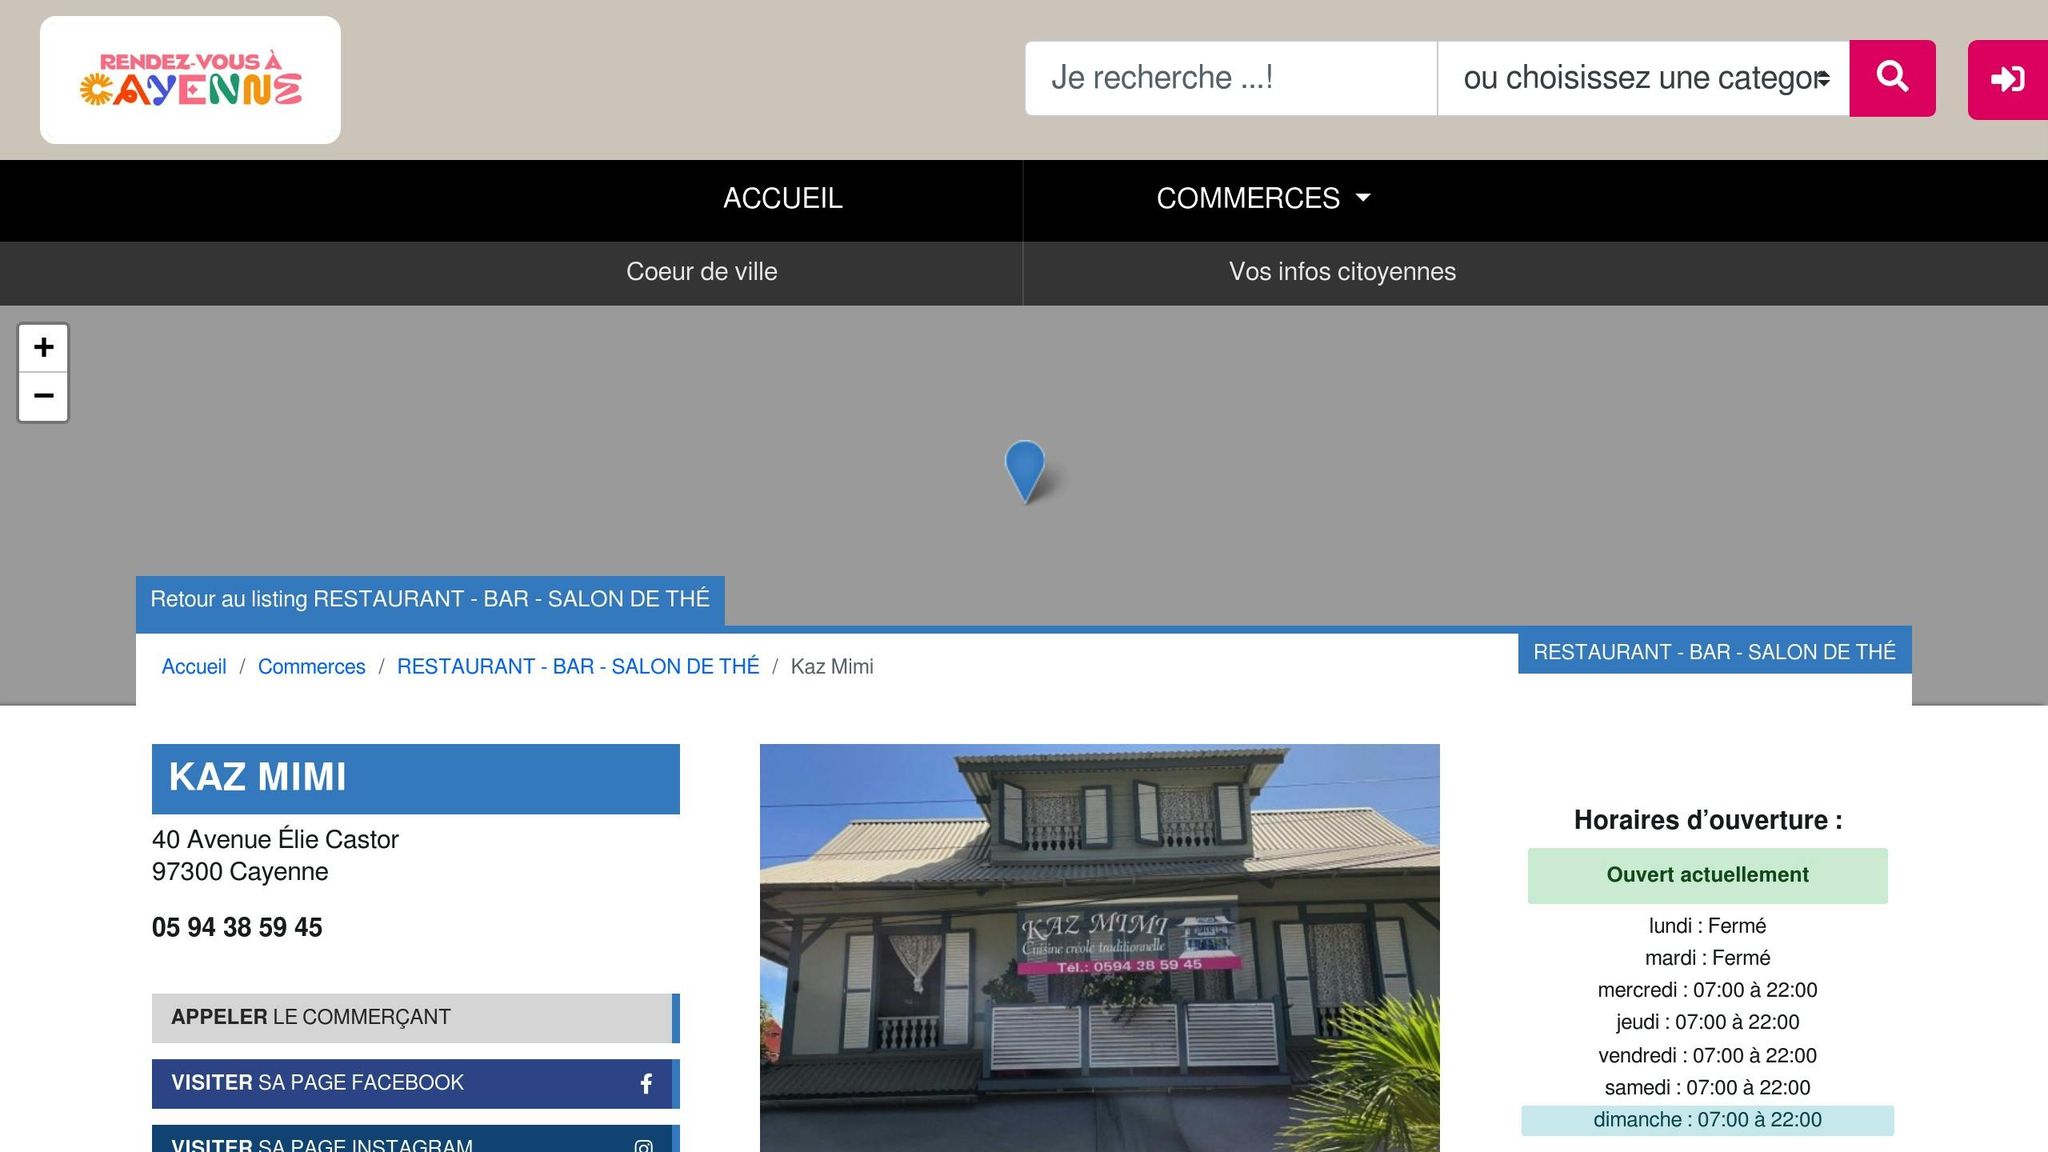Click the Facebook icon on visit button
This screenshot has height=1152, width=2048.
[x=646, y=1083]
